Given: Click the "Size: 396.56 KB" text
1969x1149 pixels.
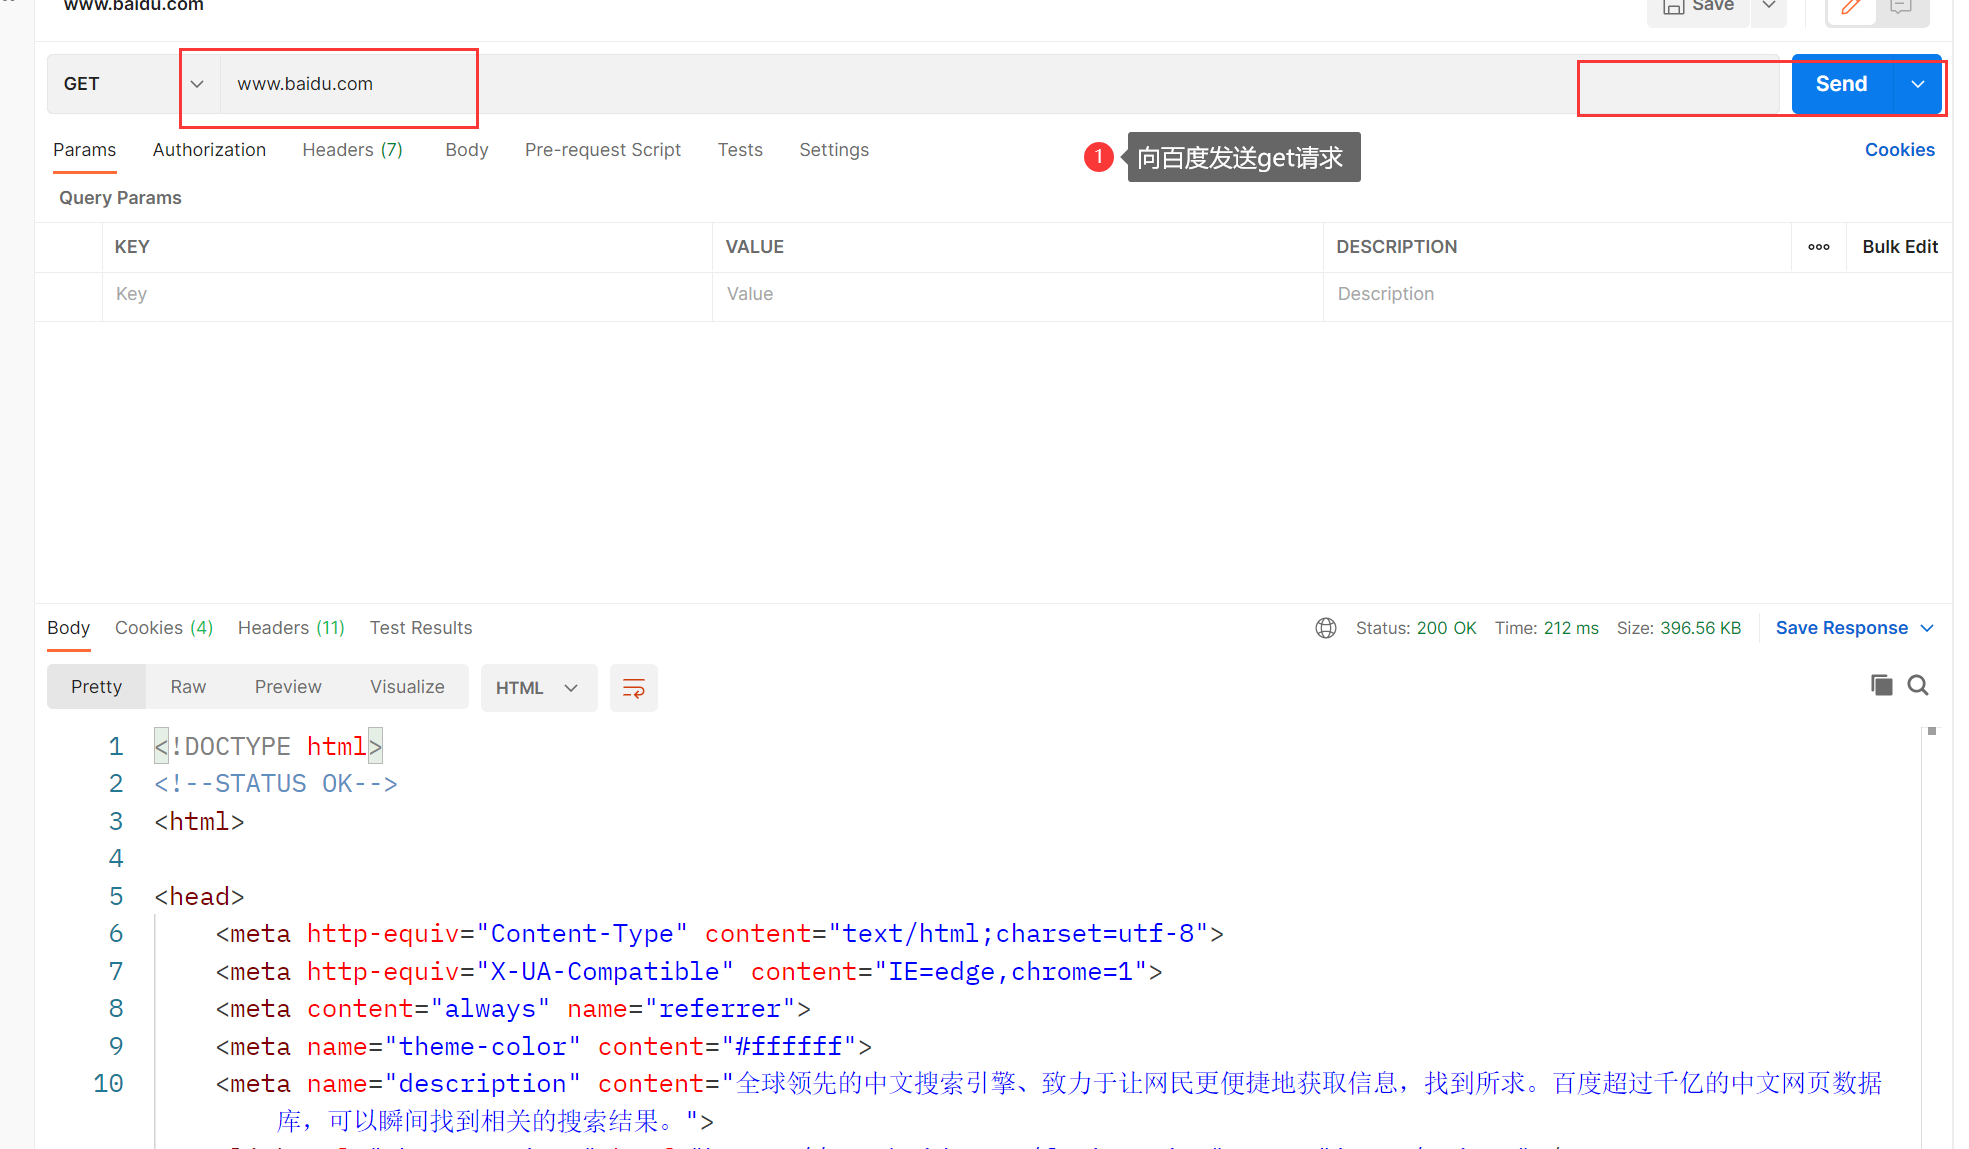Looking at the screenshot, I should [x=1679, y=628].
